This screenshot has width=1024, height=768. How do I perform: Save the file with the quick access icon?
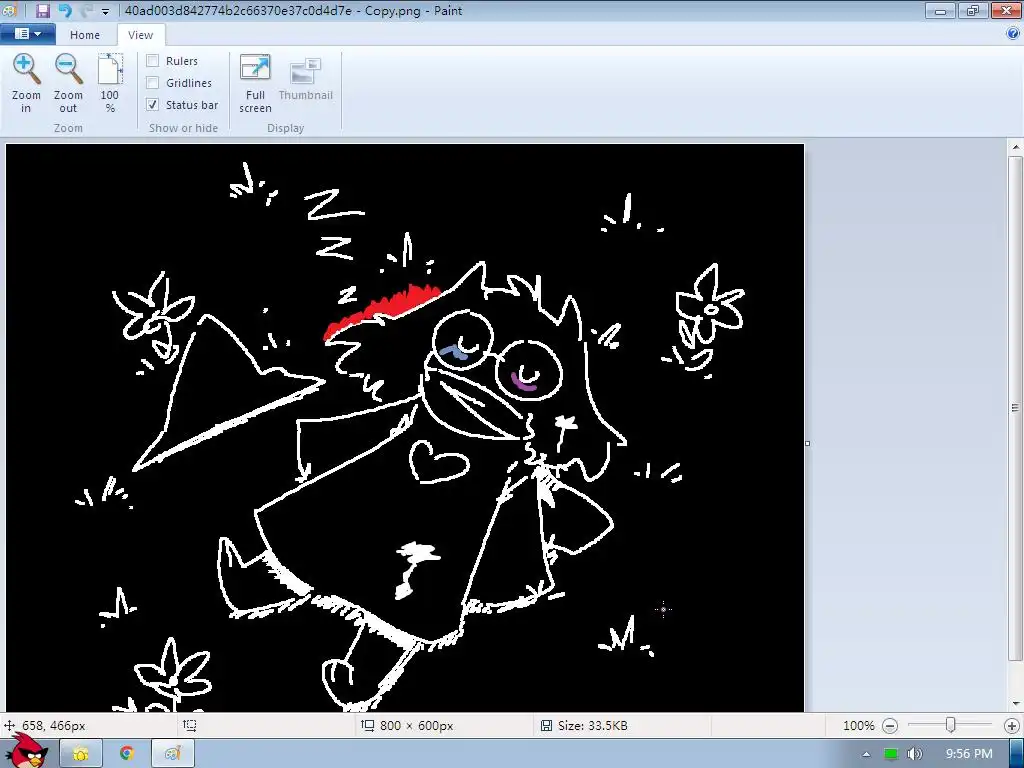(43, 10)
